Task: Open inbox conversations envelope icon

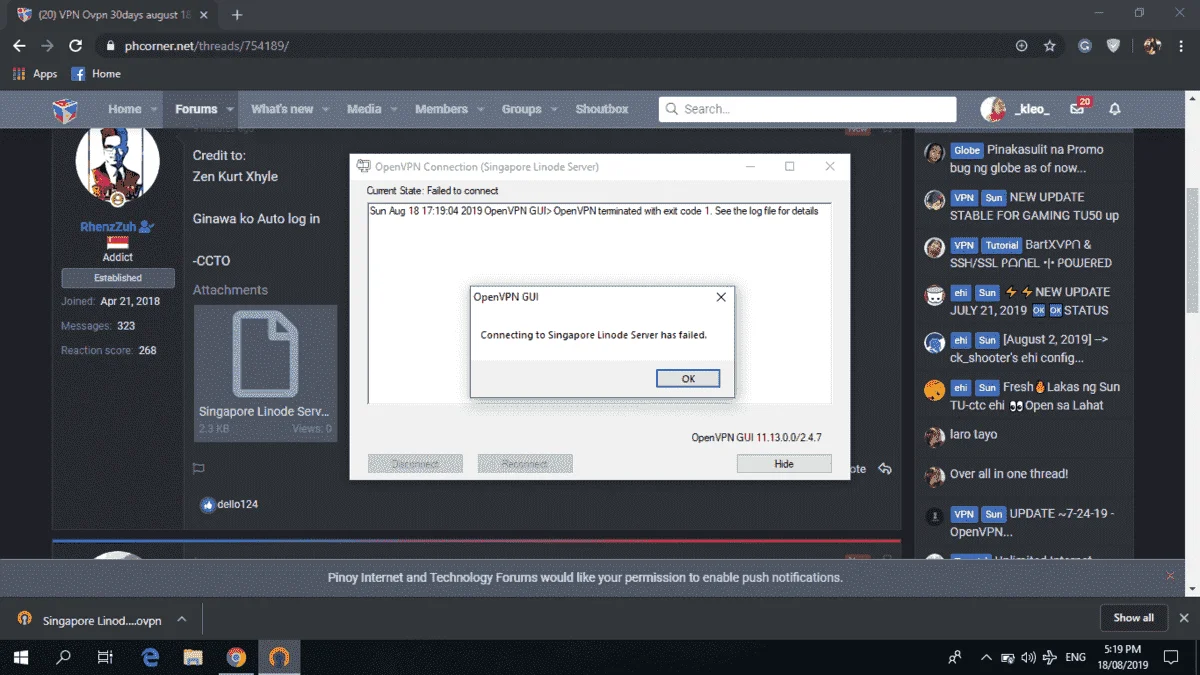Action: click(x=1077, y=109)
